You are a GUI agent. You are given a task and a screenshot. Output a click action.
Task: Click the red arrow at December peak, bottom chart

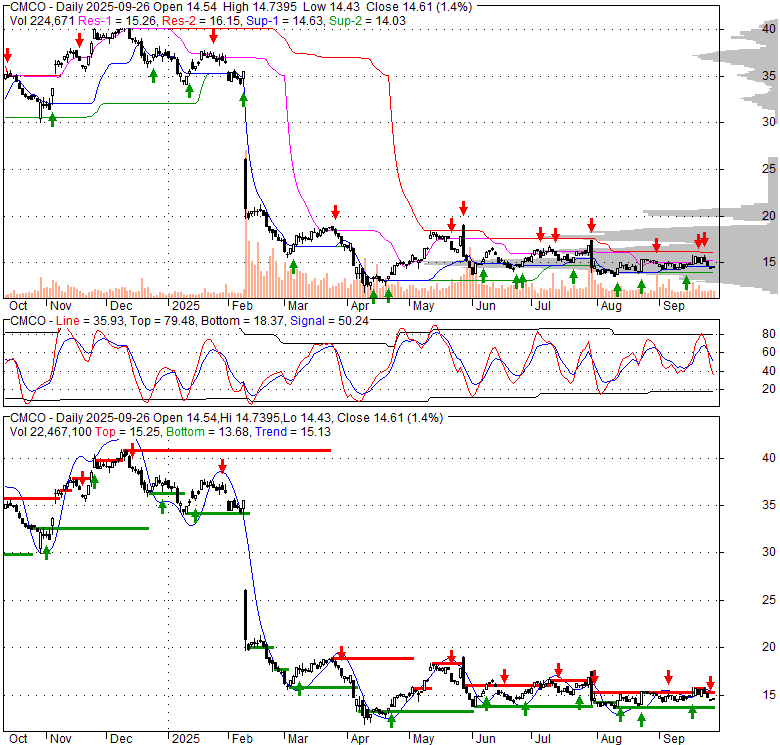(x=132, y=449)
